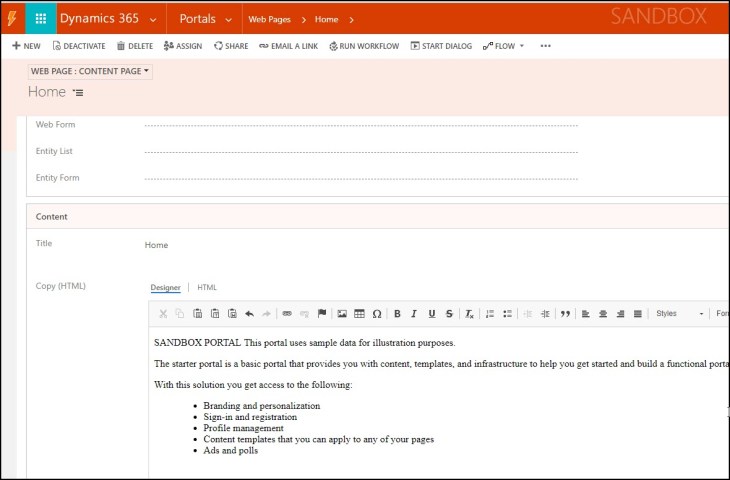Screen dimensions: 730x480
Task: Open the app launcher waffle grid
Action: pos(41,19)
